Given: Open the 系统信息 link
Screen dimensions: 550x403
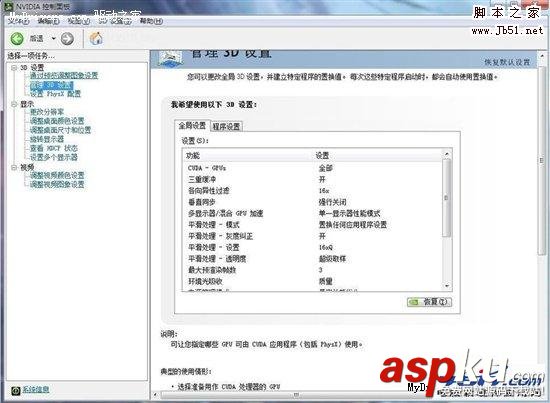Looking at the screenshot, I should (x=35, y=389).
